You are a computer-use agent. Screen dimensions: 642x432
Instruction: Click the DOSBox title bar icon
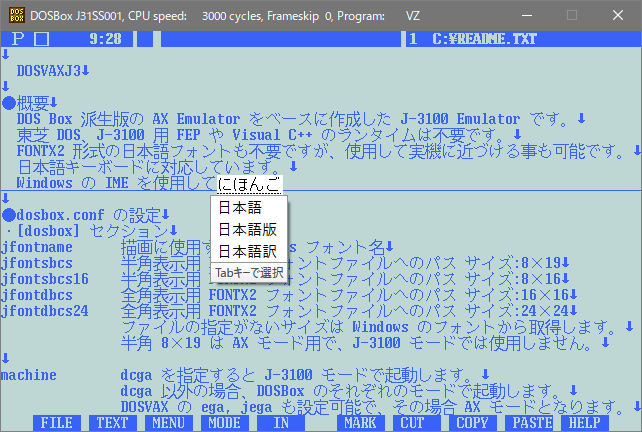[x=17, y=16]
